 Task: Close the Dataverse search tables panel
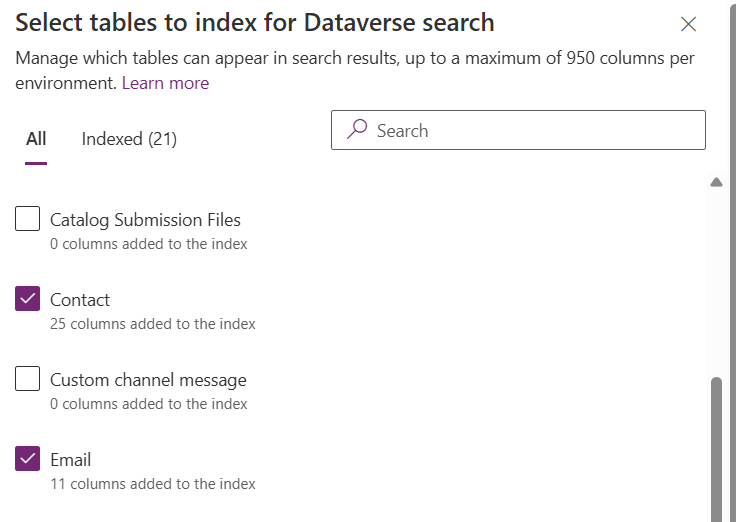coord(688,25)
